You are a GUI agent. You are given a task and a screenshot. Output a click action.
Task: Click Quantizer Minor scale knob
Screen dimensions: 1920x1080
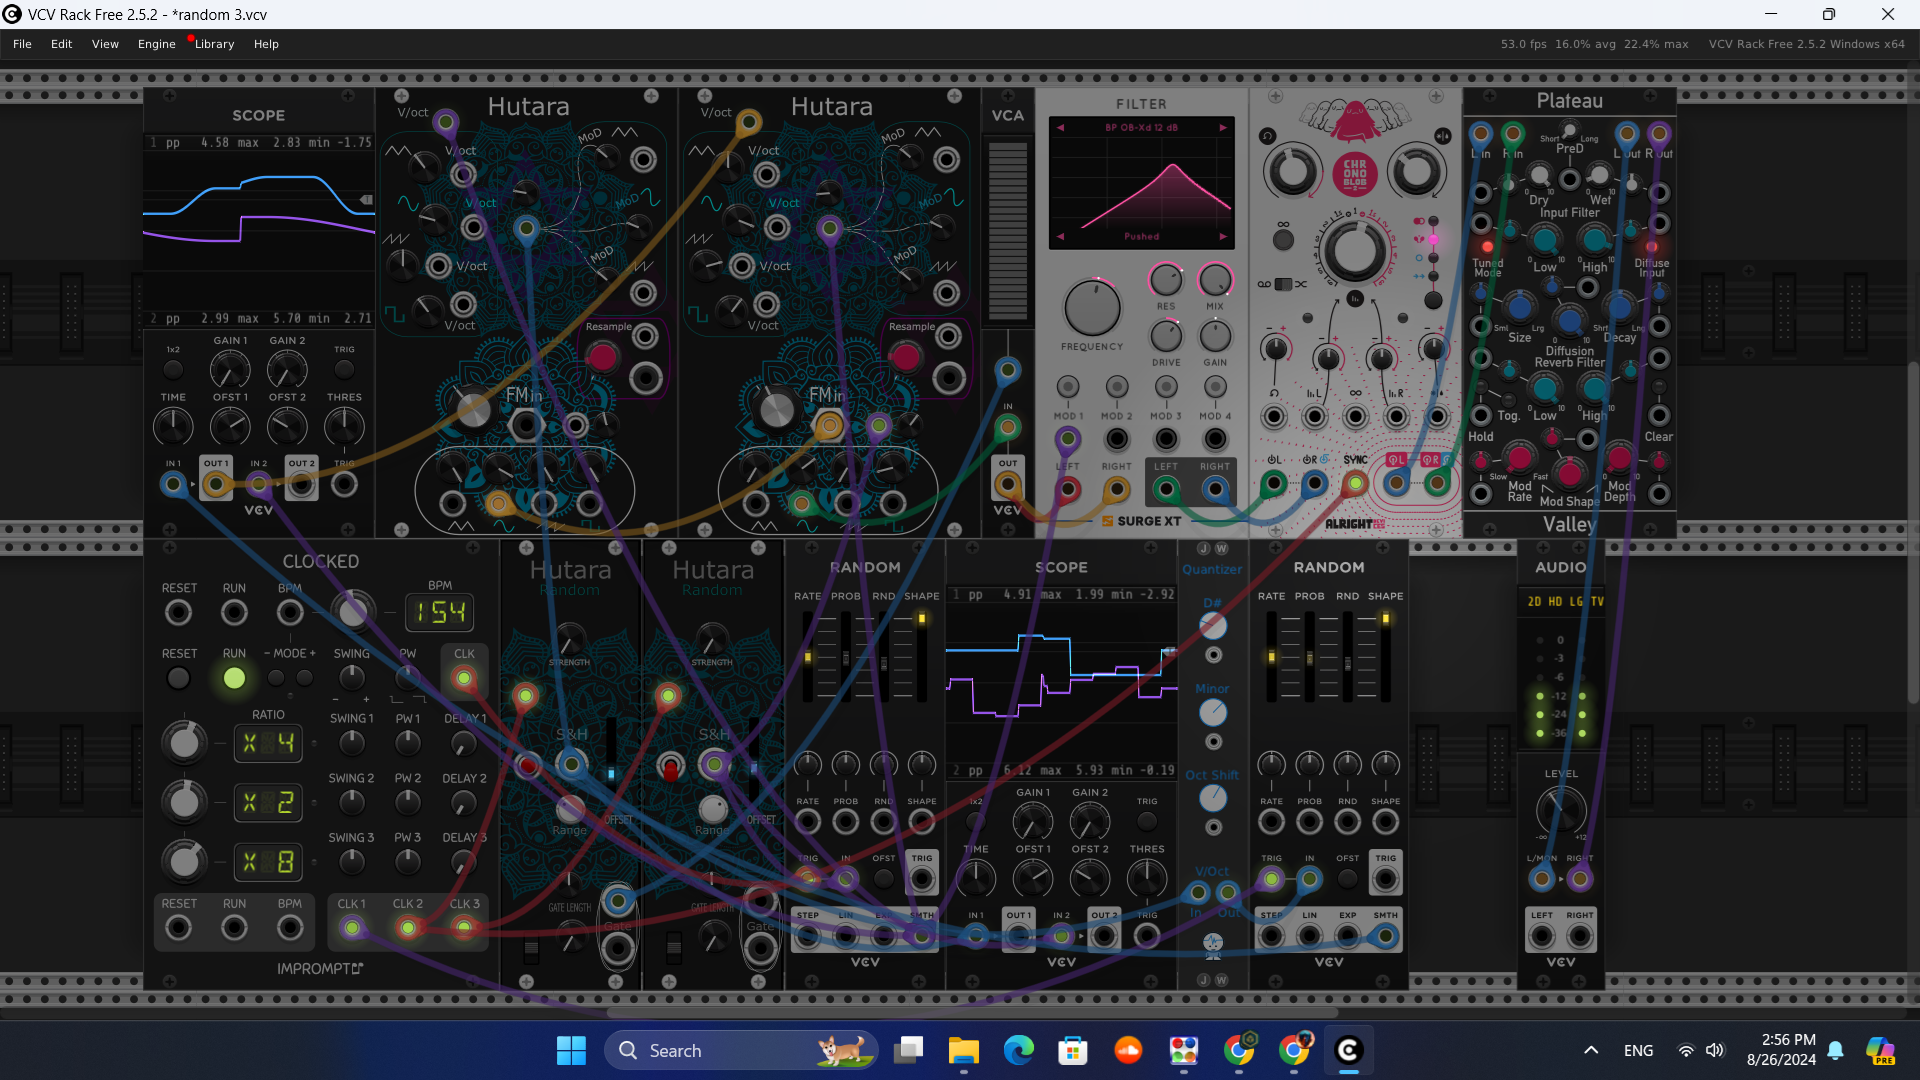click(1213, 713)
